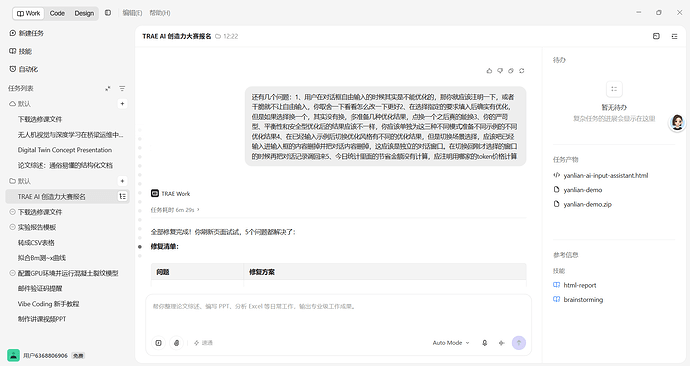Toggle the sidebar panel icon beside Design
690x366 pixels.
108,13
